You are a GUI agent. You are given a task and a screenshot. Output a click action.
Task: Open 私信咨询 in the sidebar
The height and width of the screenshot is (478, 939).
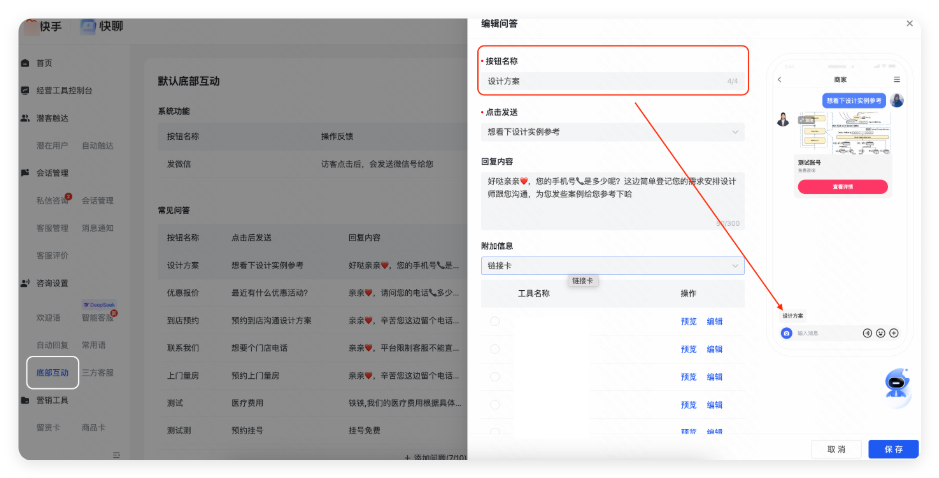(x=52, y=201)
